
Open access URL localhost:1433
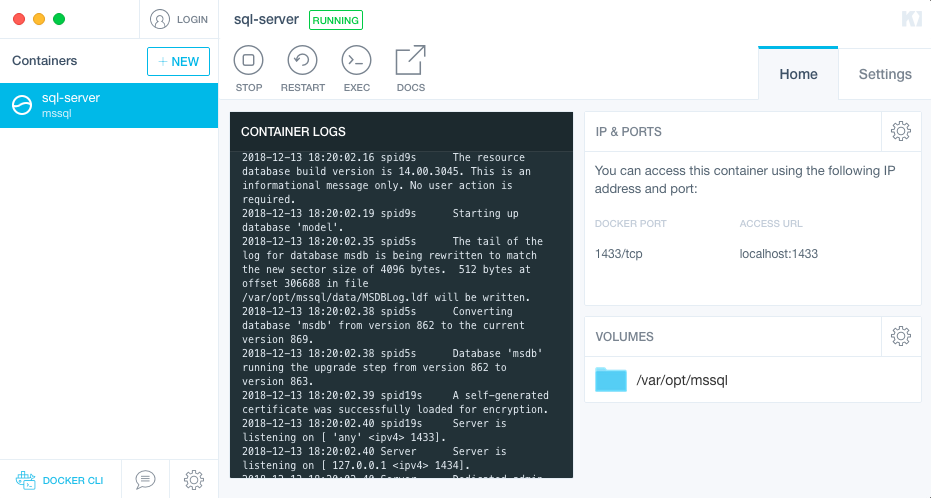[778, 254]
